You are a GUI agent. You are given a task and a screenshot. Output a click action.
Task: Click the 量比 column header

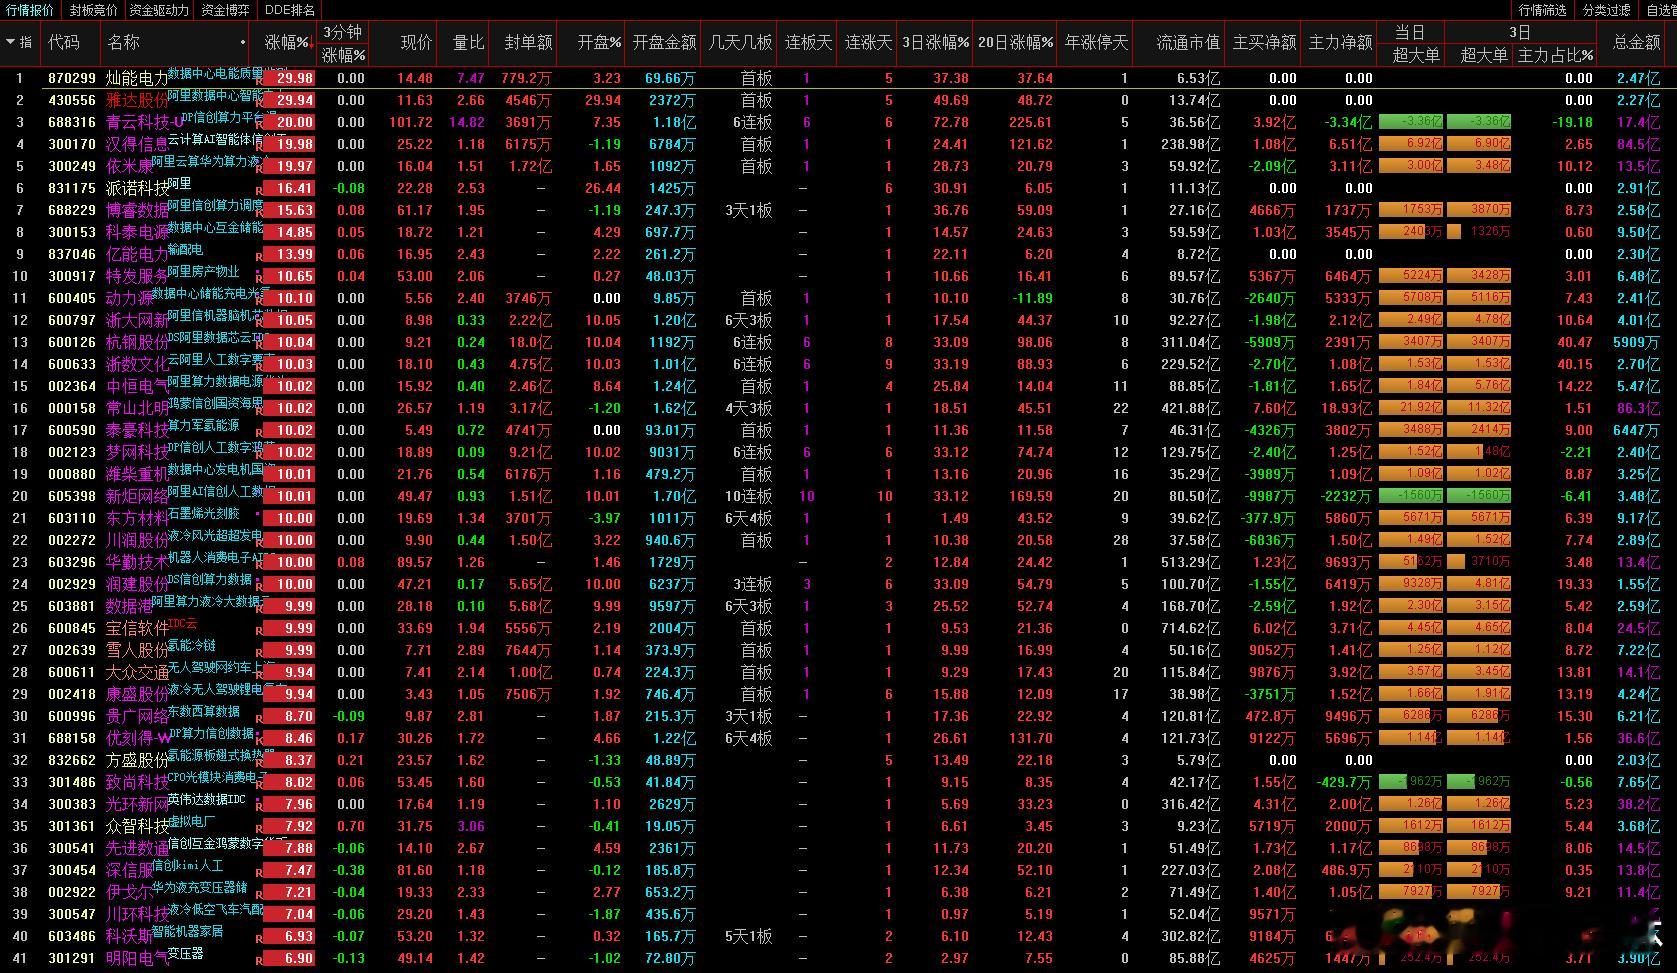coord(468,42)
